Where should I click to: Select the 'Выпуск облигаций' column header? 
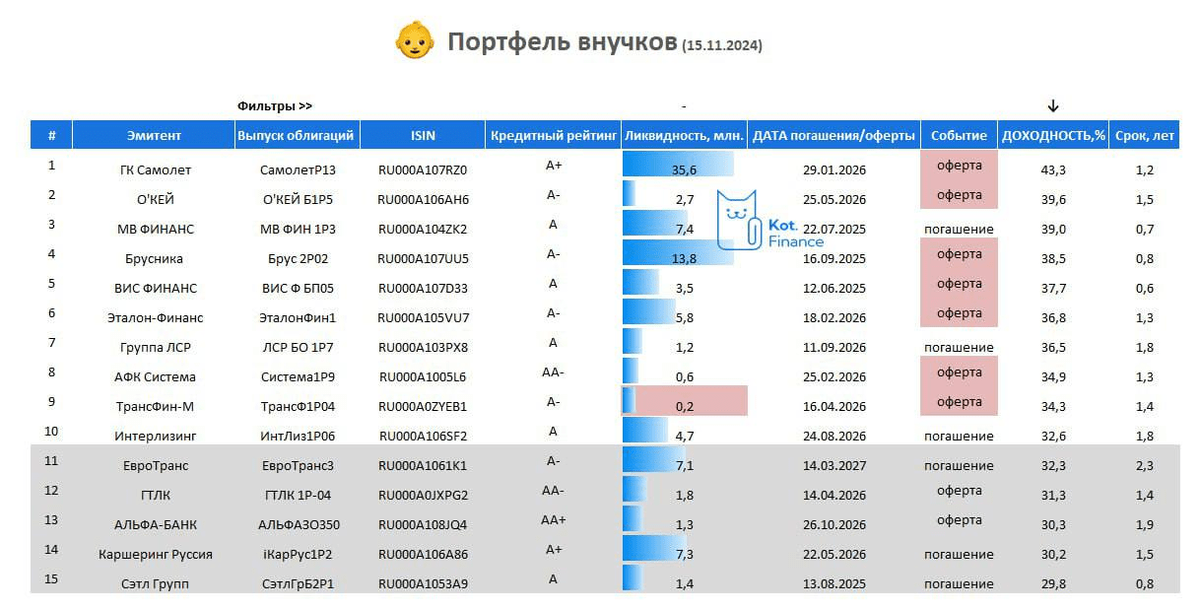[297, 136]
